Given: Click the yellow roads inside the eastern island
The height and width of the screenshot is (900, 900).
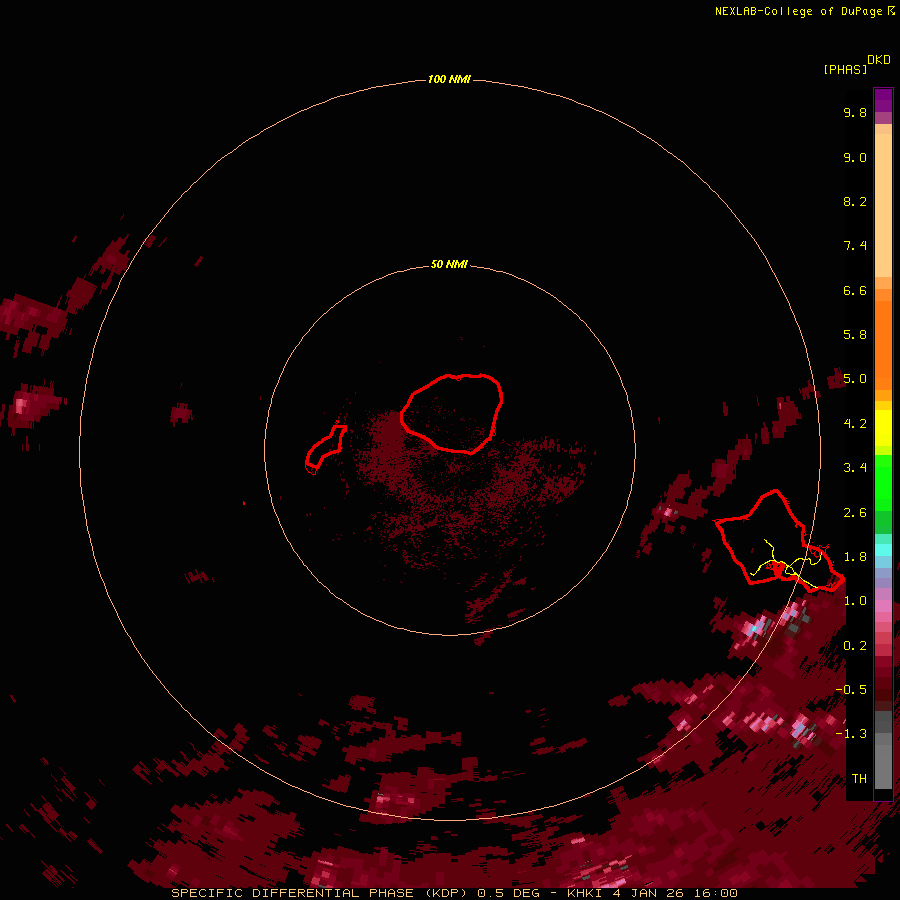Looking at the screenshot, I should [x=788, y=565].
